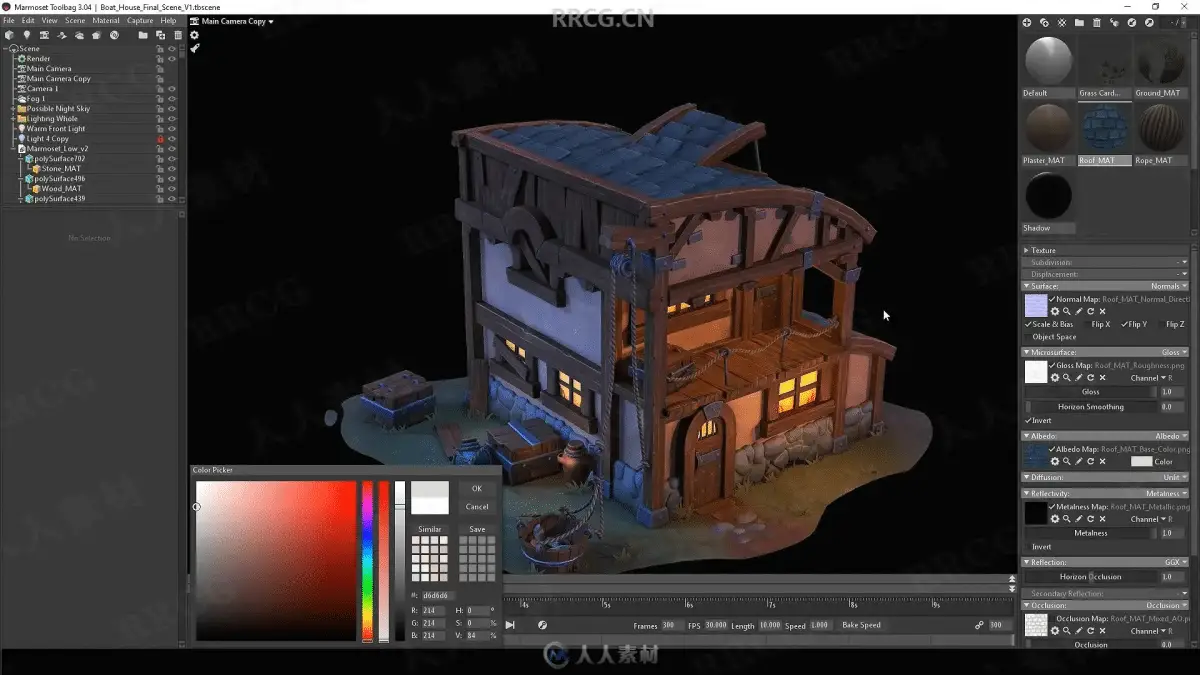
Task: Disable the Flip Y checkbox
Action: (x=1124, y=324)
